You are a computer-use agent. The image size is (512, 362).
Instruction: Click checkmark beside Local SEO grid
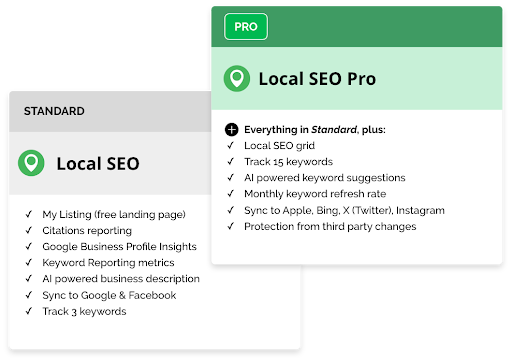click(230, 146)
